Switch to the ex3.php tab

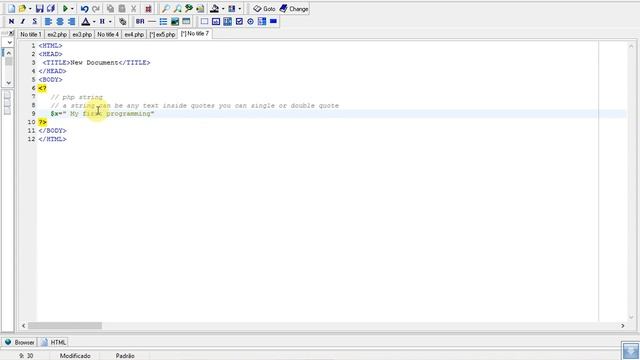click(82, 35)
